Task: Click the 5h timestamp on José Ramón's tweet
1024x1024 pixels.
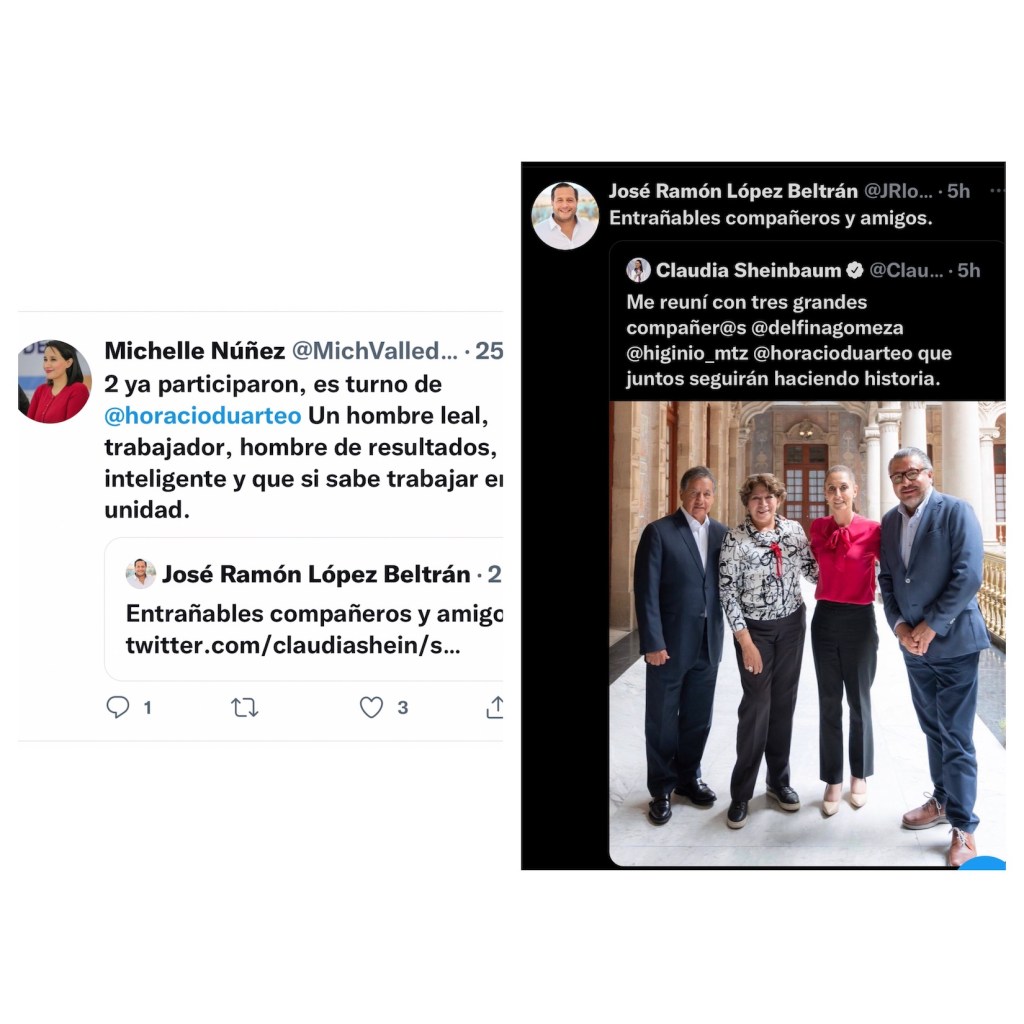Action: [x=958, y=191]
